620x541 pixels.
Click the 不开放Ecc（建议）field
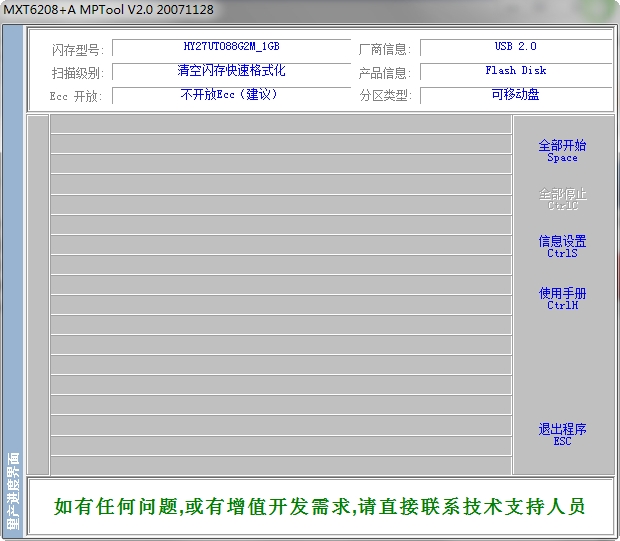[x=231, y=95]
